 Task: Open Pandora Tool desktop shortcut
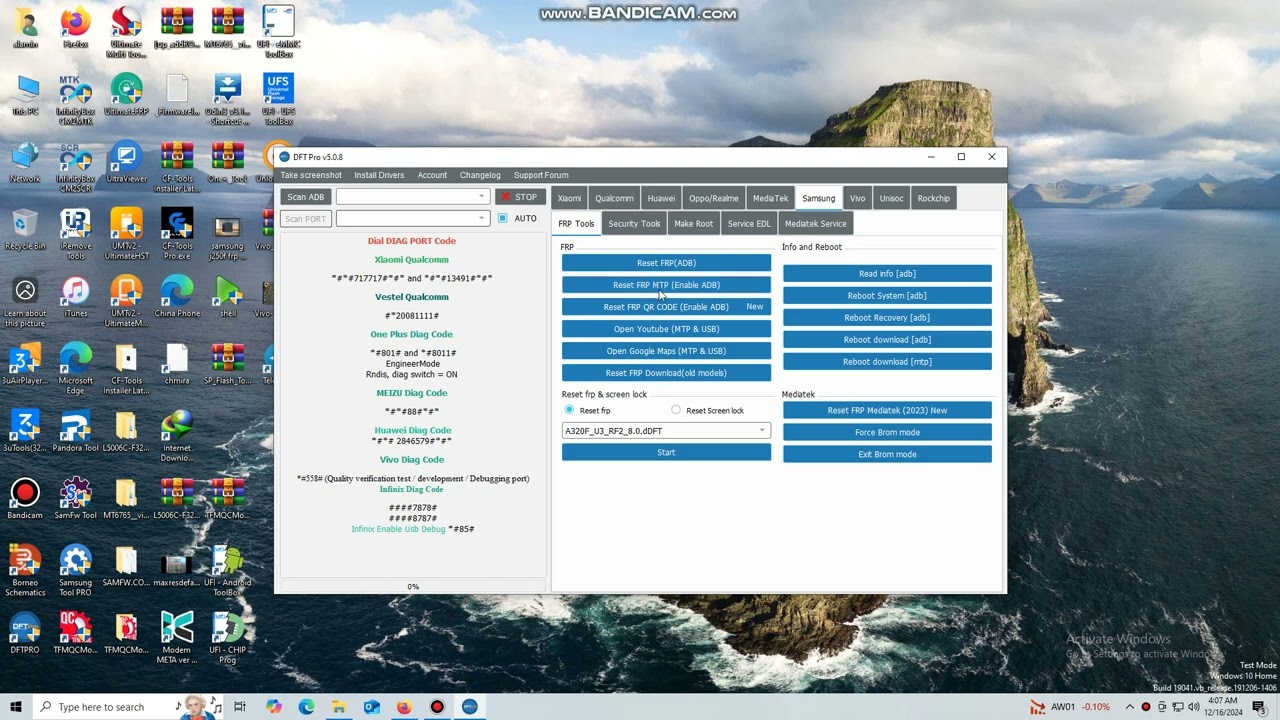click(x=75, y=431)
